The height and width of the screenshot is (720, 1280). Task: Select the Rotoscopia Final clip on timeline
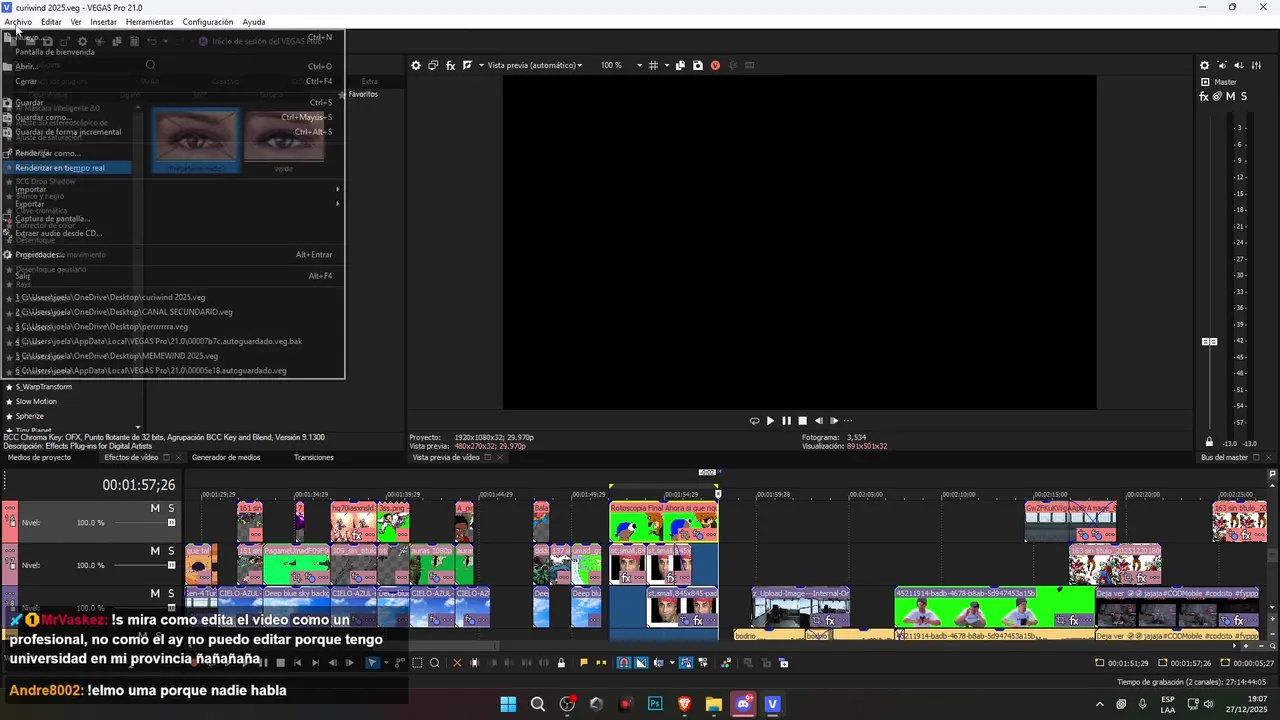click(664, 521)
